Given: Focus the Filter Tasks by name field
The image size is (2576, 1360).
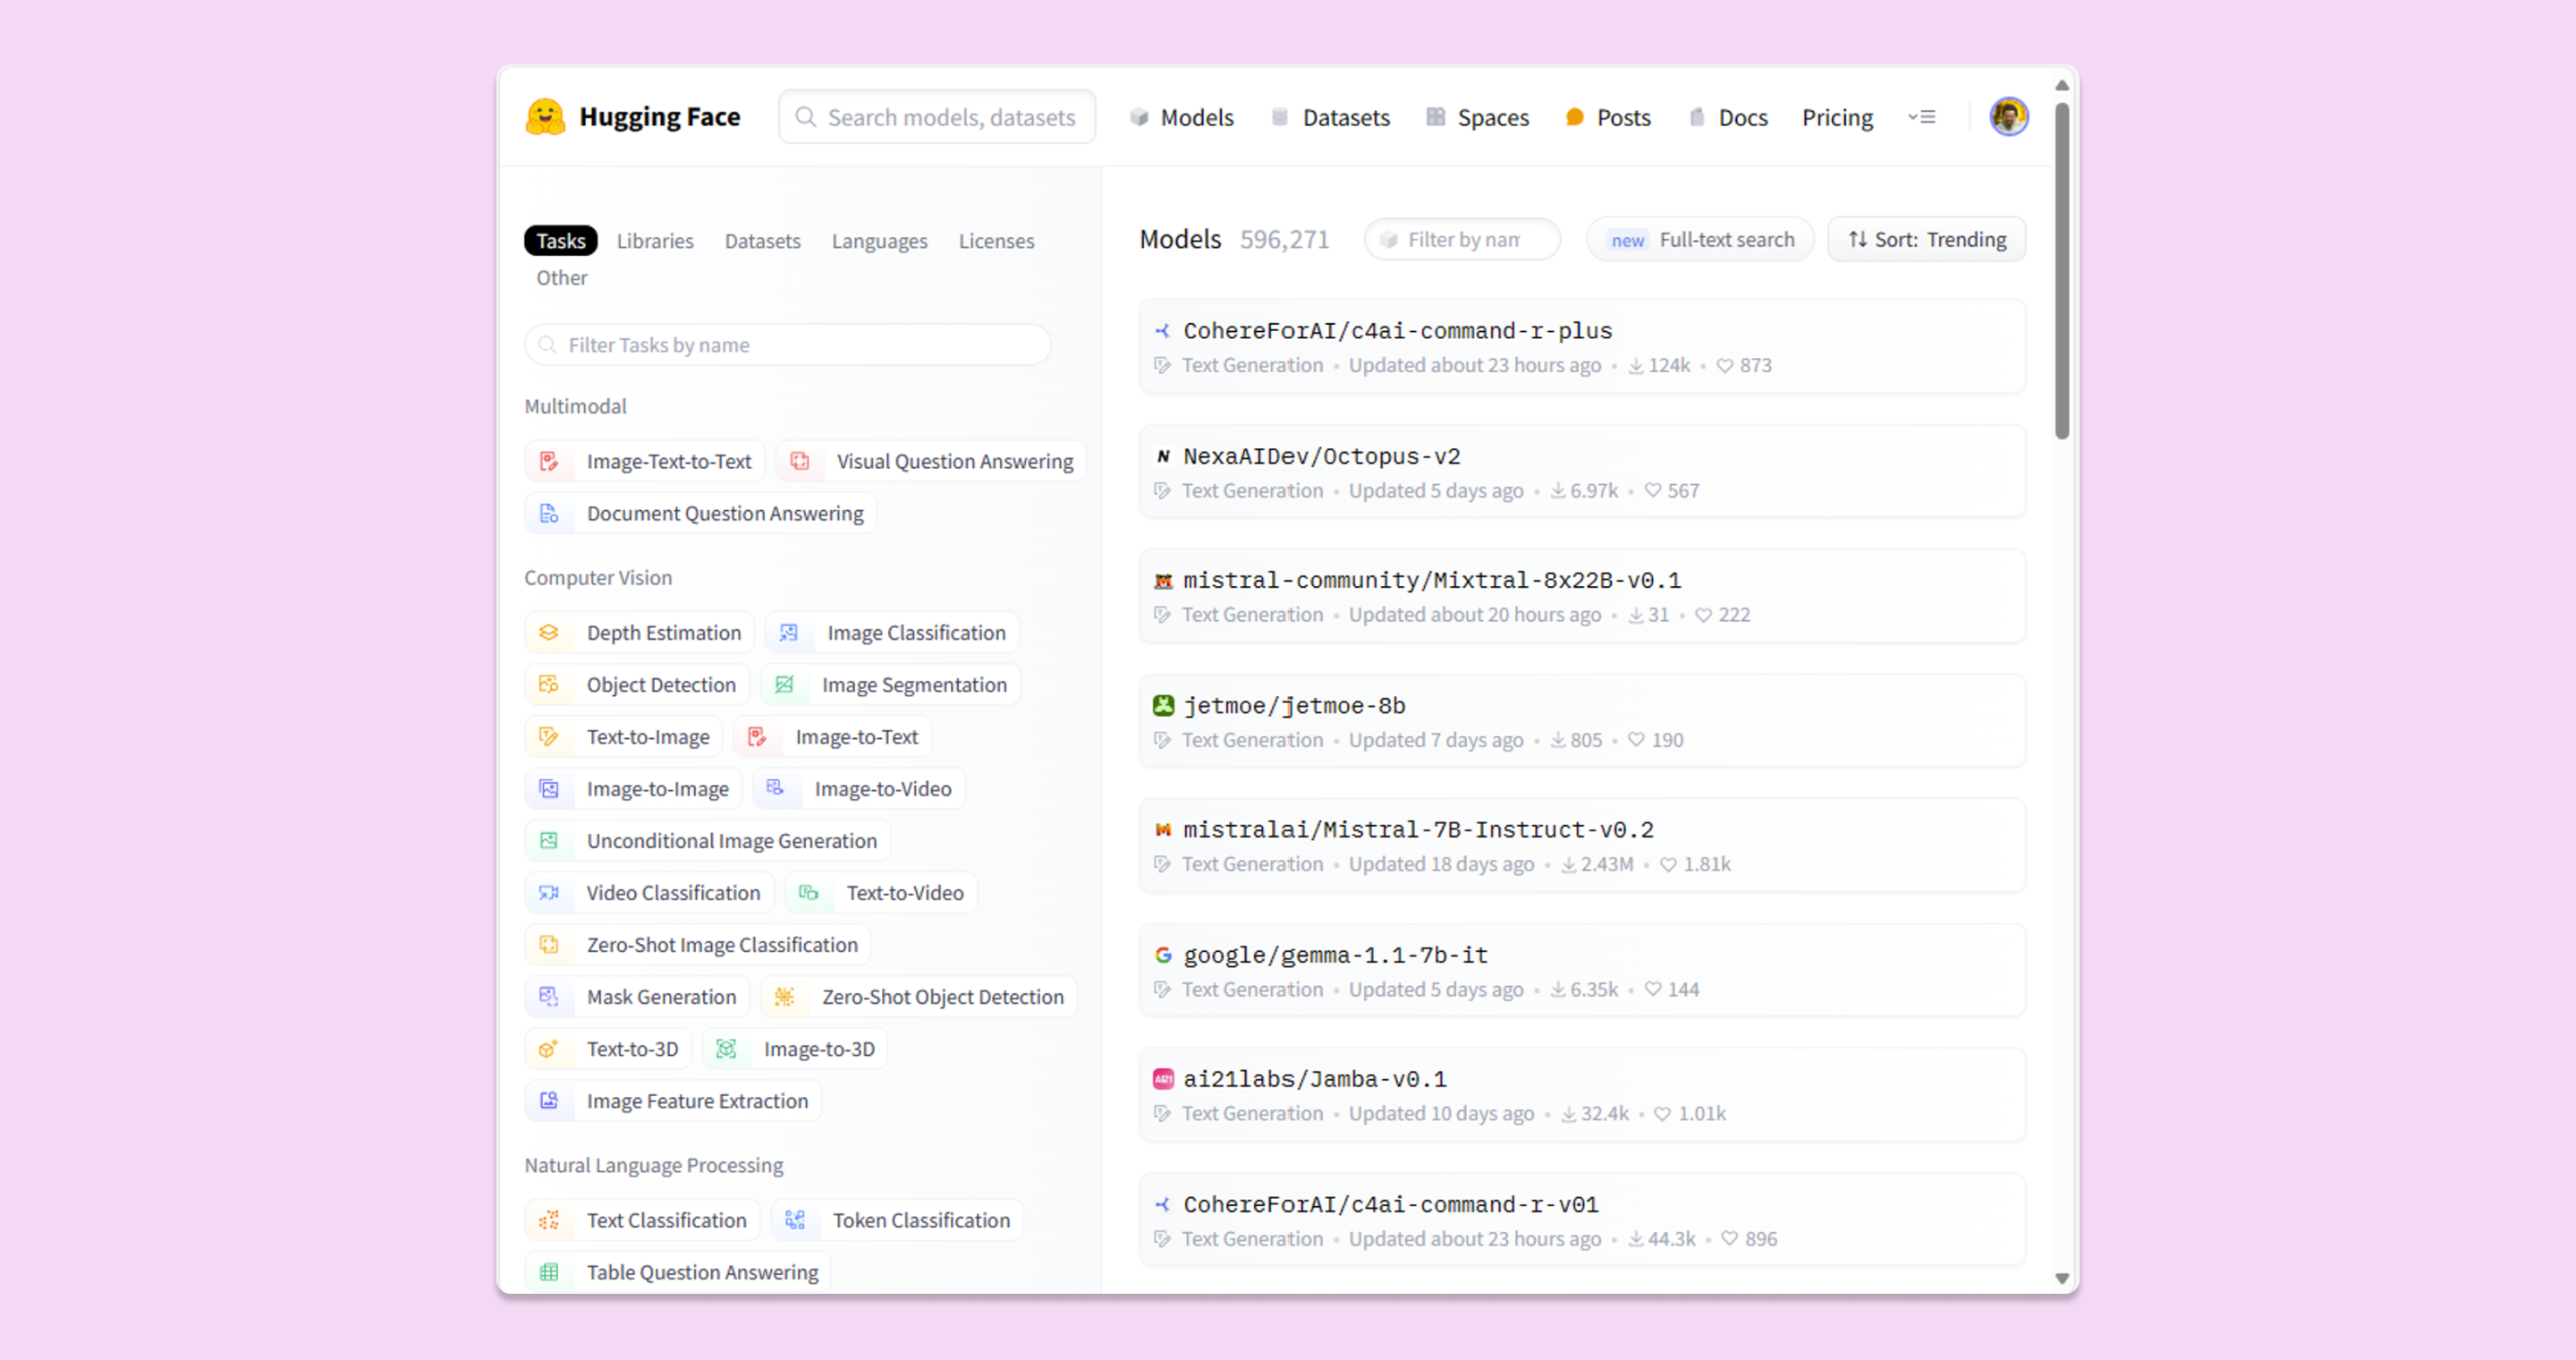Looking at the screenshot, I should click(788, 345).
